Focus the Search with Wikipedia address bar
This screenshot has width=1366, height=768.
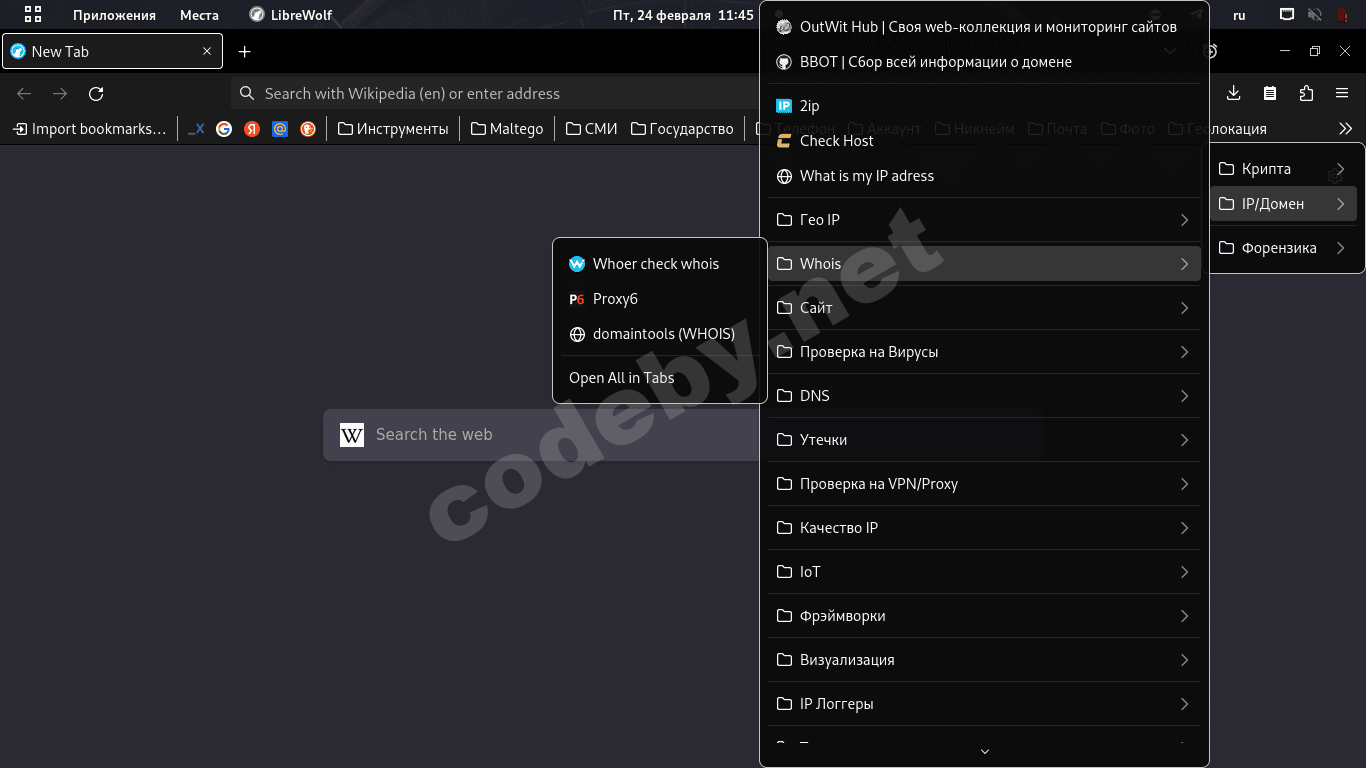496,93
